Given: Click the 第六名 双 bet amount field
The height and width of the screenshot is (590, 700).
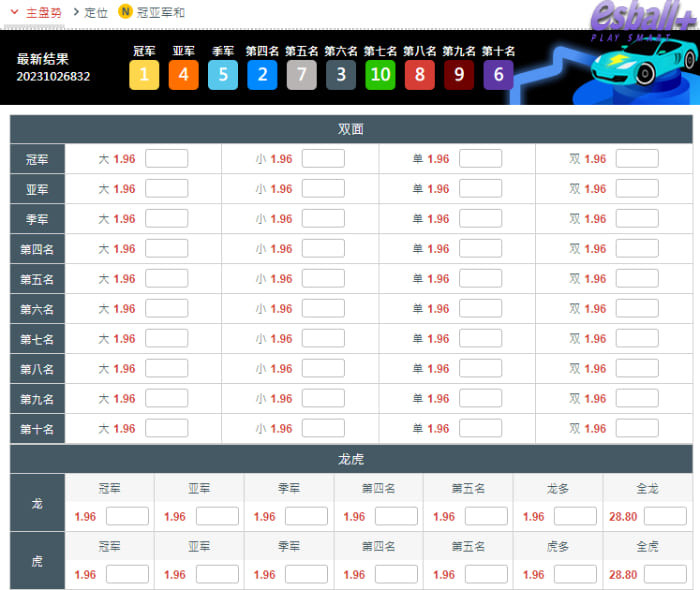Looking at the screenshot, I should click(x=637, y=308).
